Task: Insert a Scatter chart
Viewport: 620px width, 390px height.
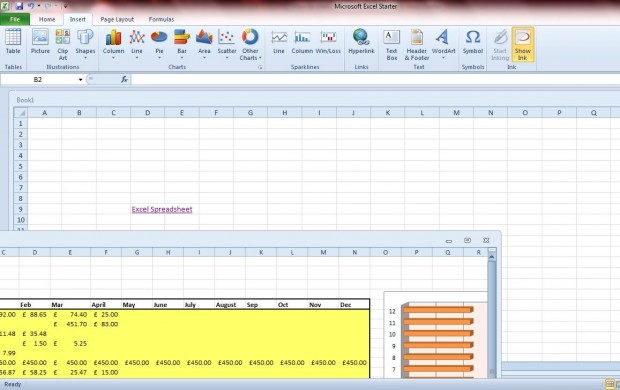Action: [227, 44]
